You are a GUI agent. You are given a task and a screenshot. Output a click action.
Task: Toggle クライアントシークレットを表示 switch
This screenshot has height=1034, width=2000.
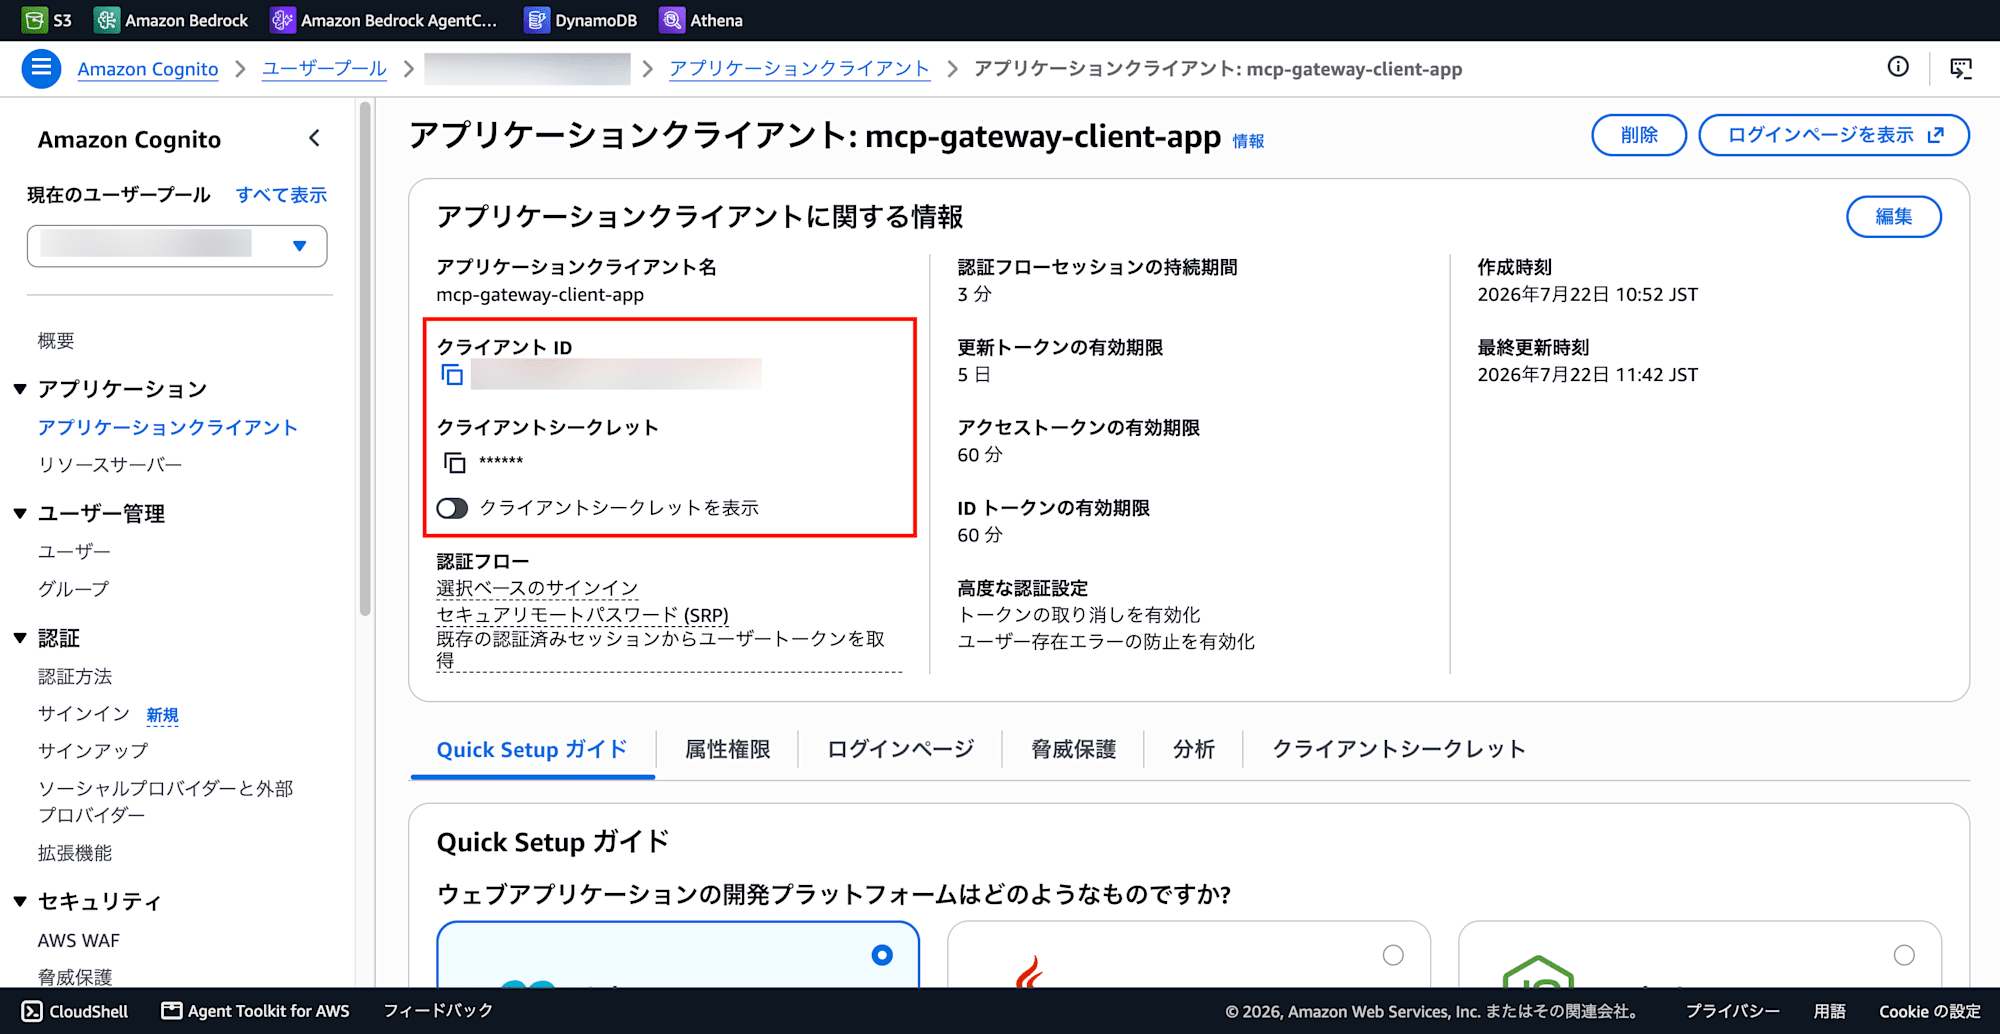[452, 508]
